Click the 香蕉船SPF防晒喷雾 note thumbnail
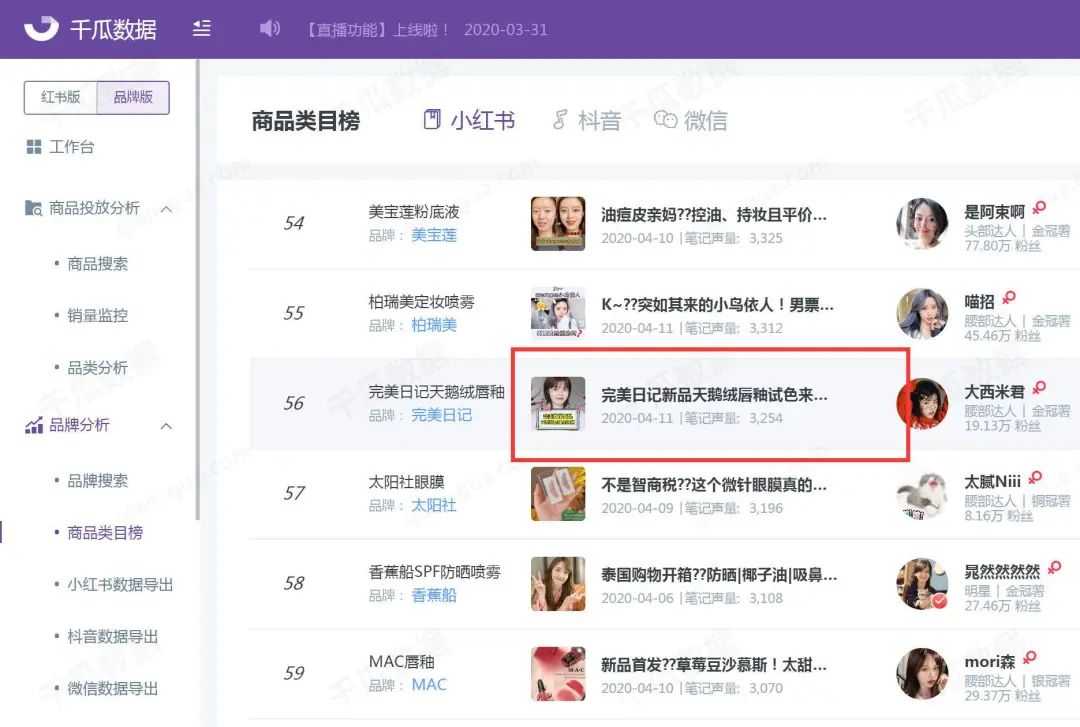This screenshot has height=727, width=1080. point(558,584)
